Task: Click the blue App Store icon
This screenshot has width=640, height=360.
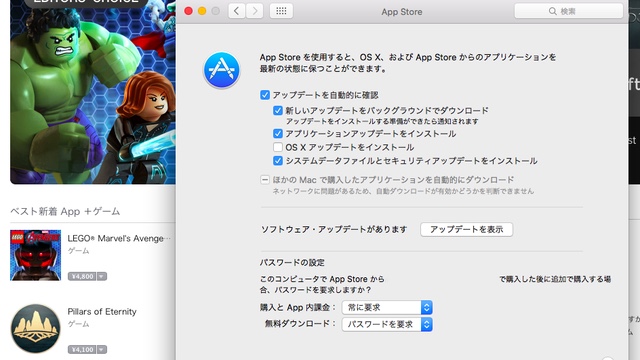Action: 221,70
